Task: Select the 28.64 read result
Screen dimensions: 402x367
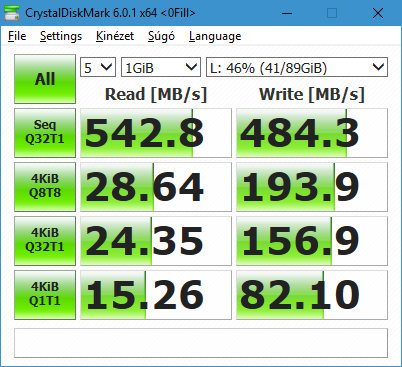Action: click(x=156, y=187)
